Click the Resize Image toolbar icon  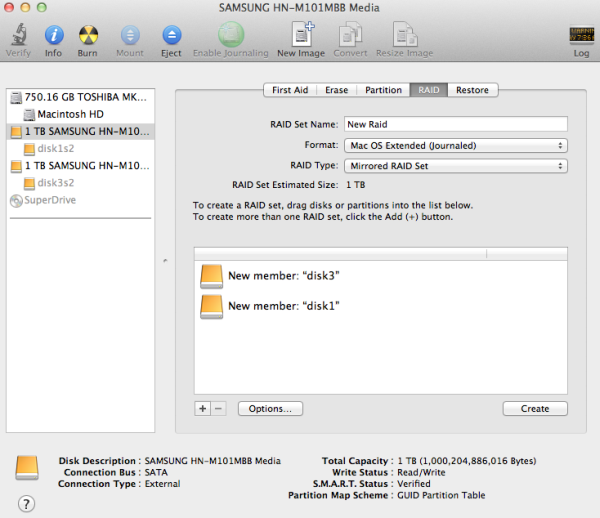click(405, 34)
